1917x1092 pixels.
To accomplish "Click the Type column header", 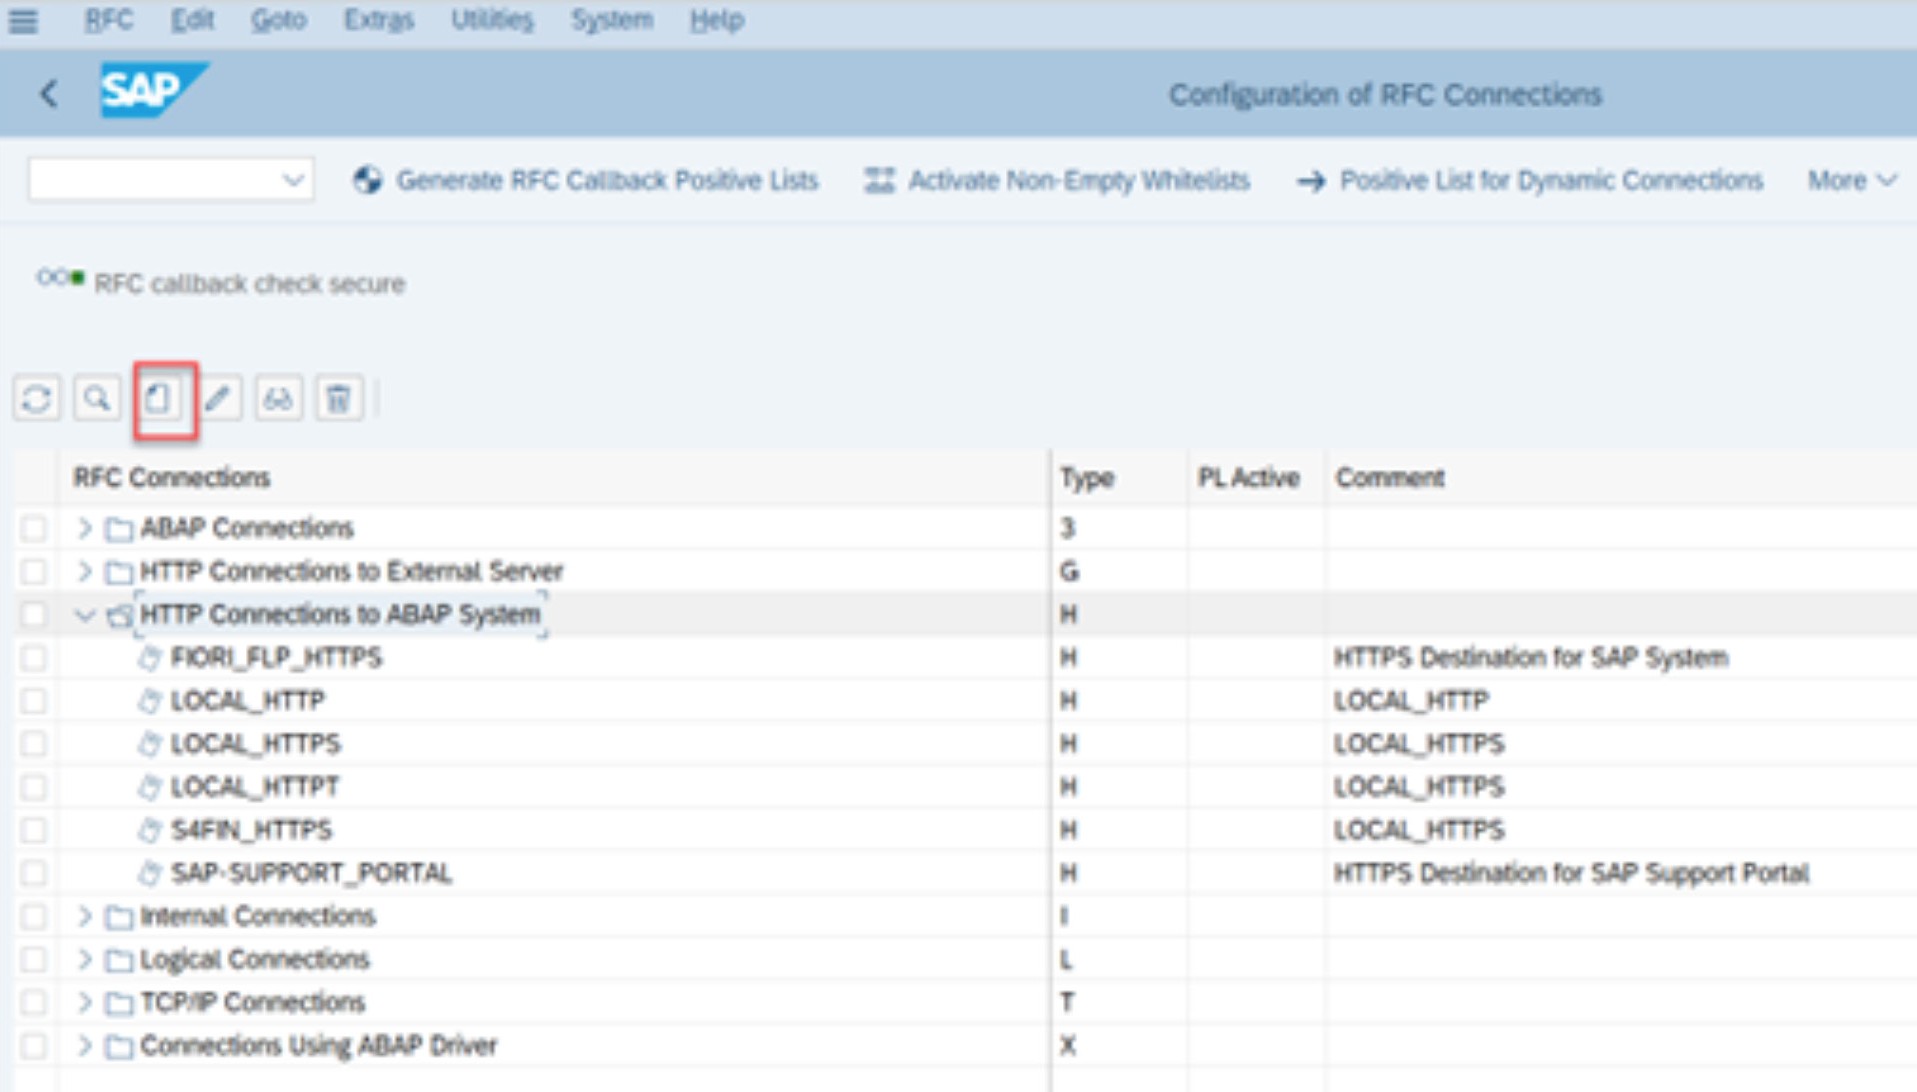I will (x=1087, y=478).
